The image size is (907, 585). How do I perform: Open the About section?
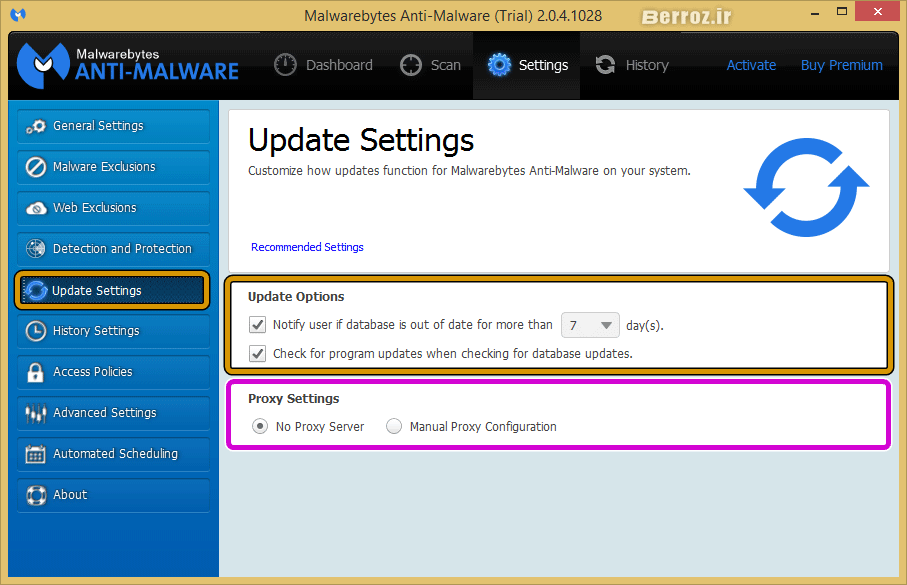[x=113, y=495]
